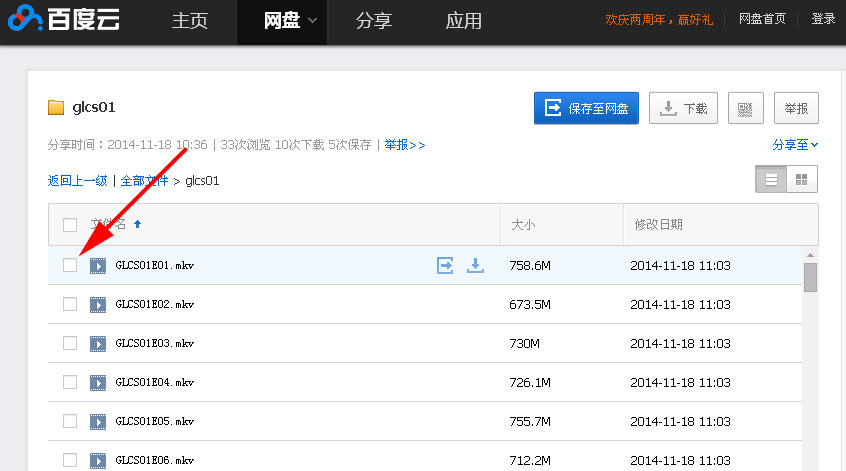The height and width of the screenshot is (471, 846).
Task: Download GLCS01E01.mkv using row download icon
Action: [475, 265]
